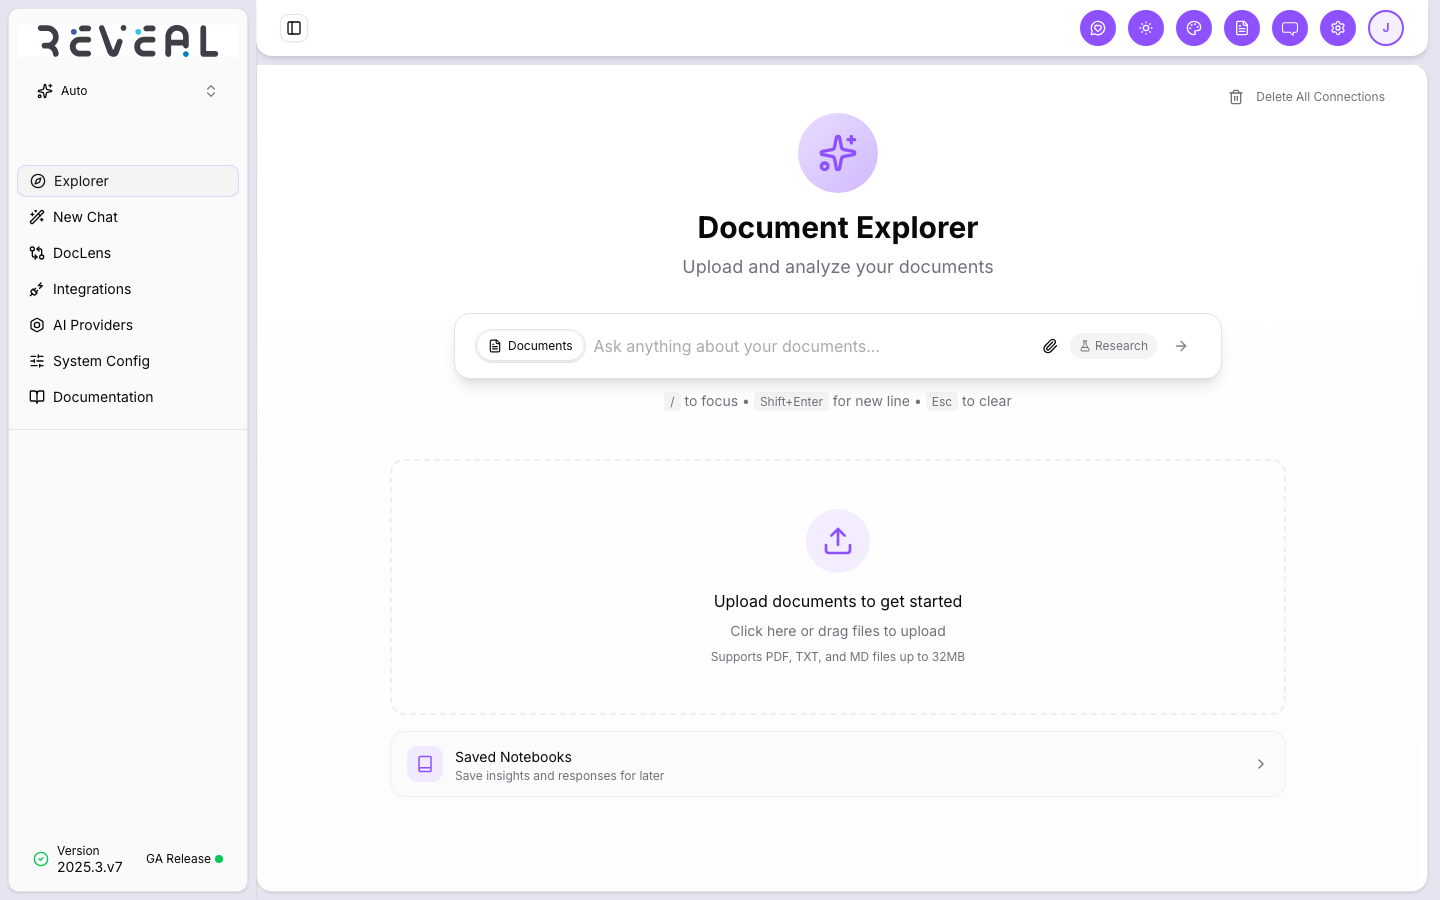The height and width of the screenshot is (900, 1440).
Task: Click the large sparkle Document Explorer icon
Action: tap(838, 153)
